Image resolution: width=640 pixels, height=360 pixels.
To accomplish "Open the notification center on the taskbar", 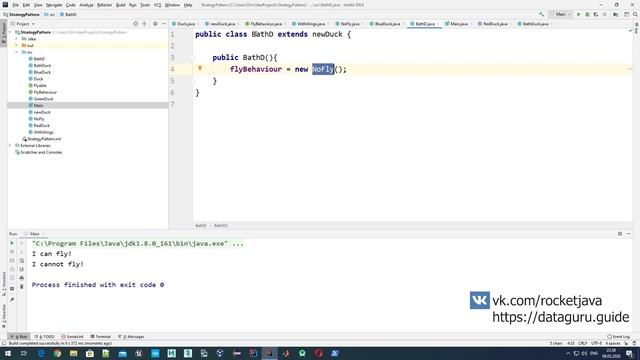I will coord(629,353).
